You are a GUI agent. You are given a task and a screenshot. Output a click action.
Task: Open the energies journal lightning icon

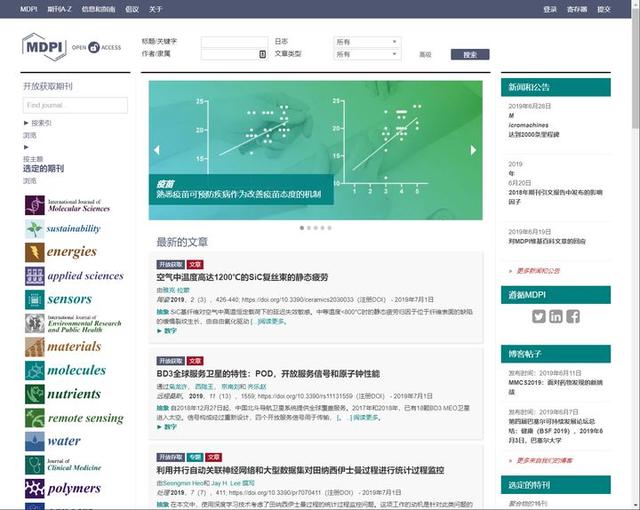tap(35, 252)
